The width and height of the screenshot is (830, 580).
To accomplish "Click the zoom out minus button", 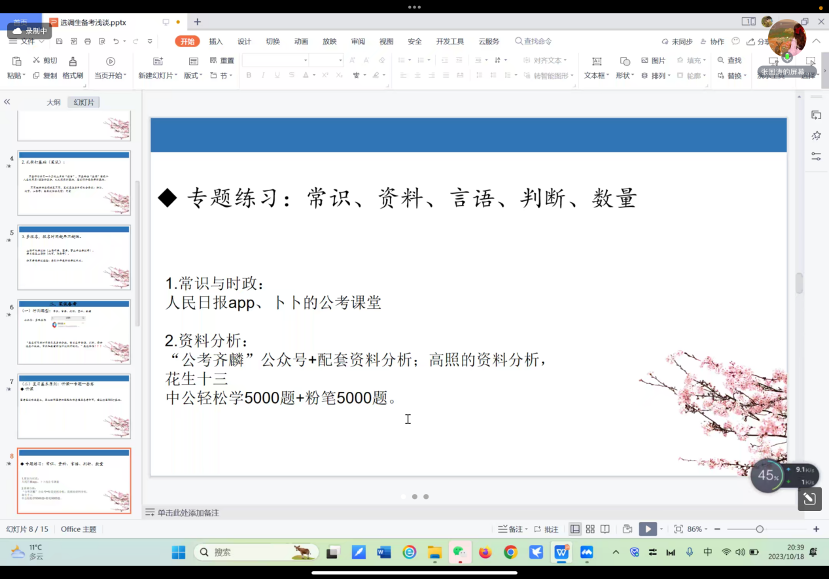I will (x=717, y=529).
